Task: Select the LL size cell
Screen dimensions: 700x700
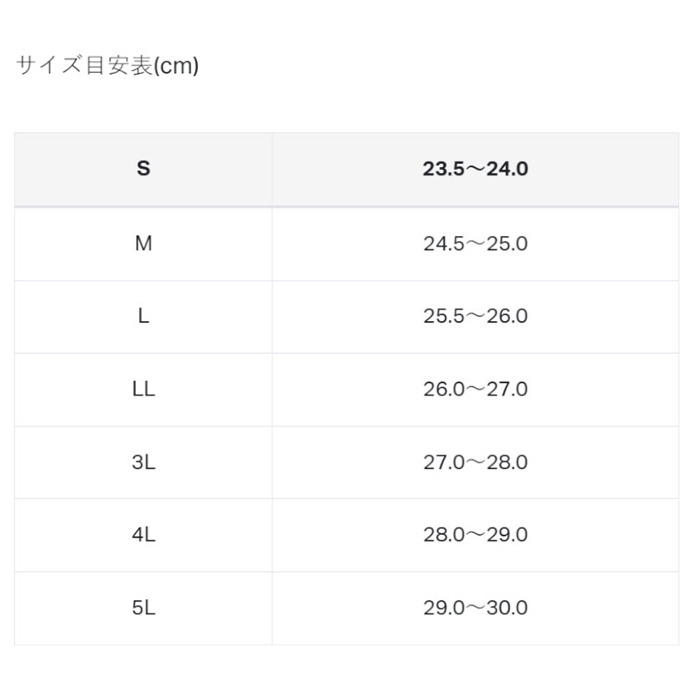Action: 143,389
